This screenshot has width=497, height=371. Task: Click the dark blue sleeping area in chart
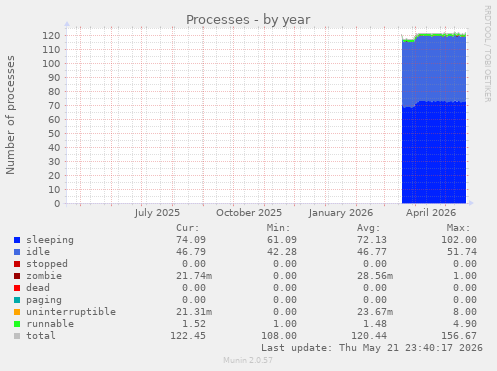434,153
